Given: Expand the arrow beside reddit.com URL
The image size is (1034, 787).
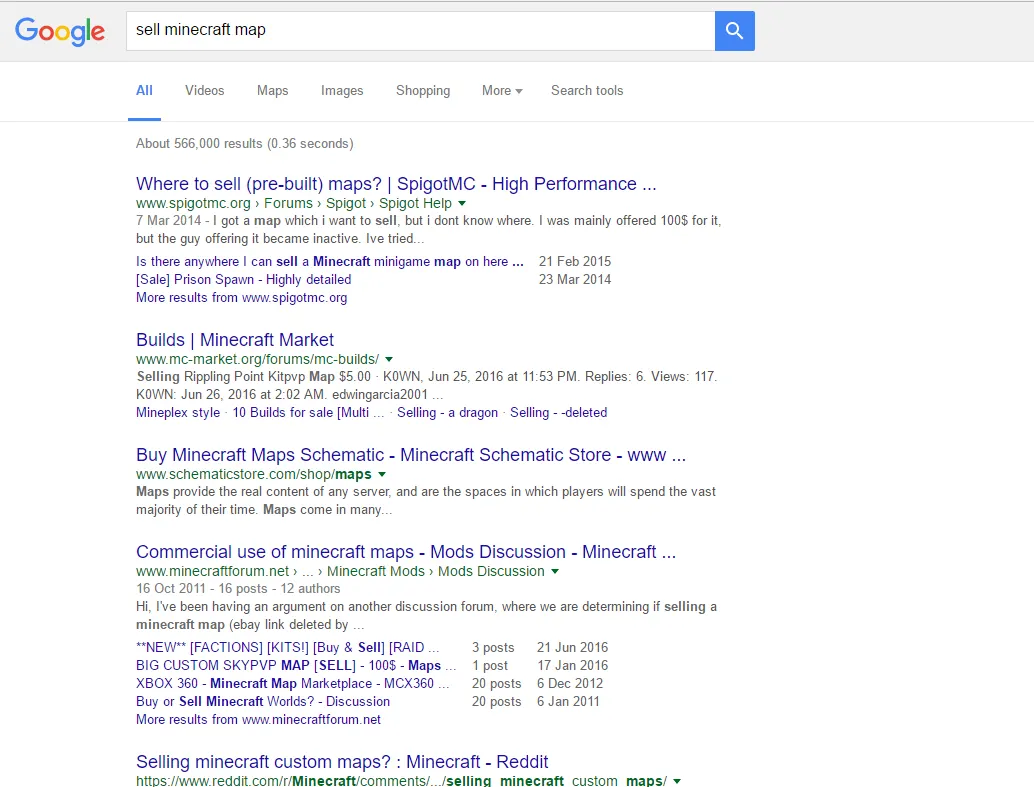Looking at the screenshot, I should (677, 781).
